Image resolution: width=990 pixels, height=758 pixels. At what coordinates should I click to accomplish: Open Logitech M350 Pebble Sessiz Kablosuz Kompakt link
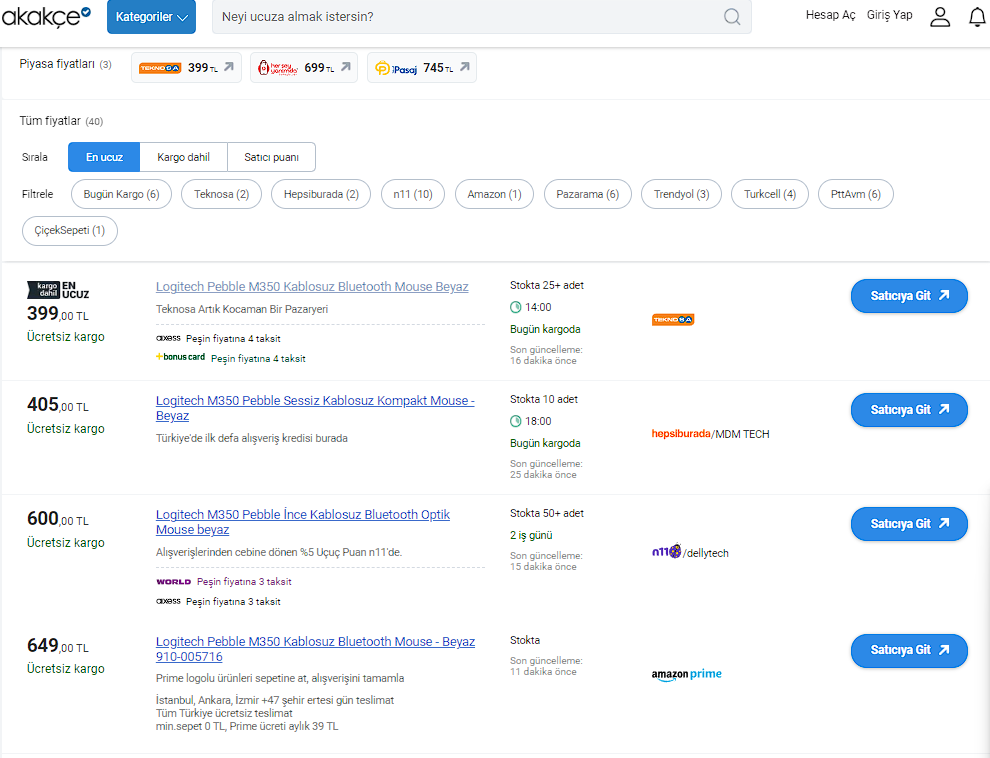point(315,408)
